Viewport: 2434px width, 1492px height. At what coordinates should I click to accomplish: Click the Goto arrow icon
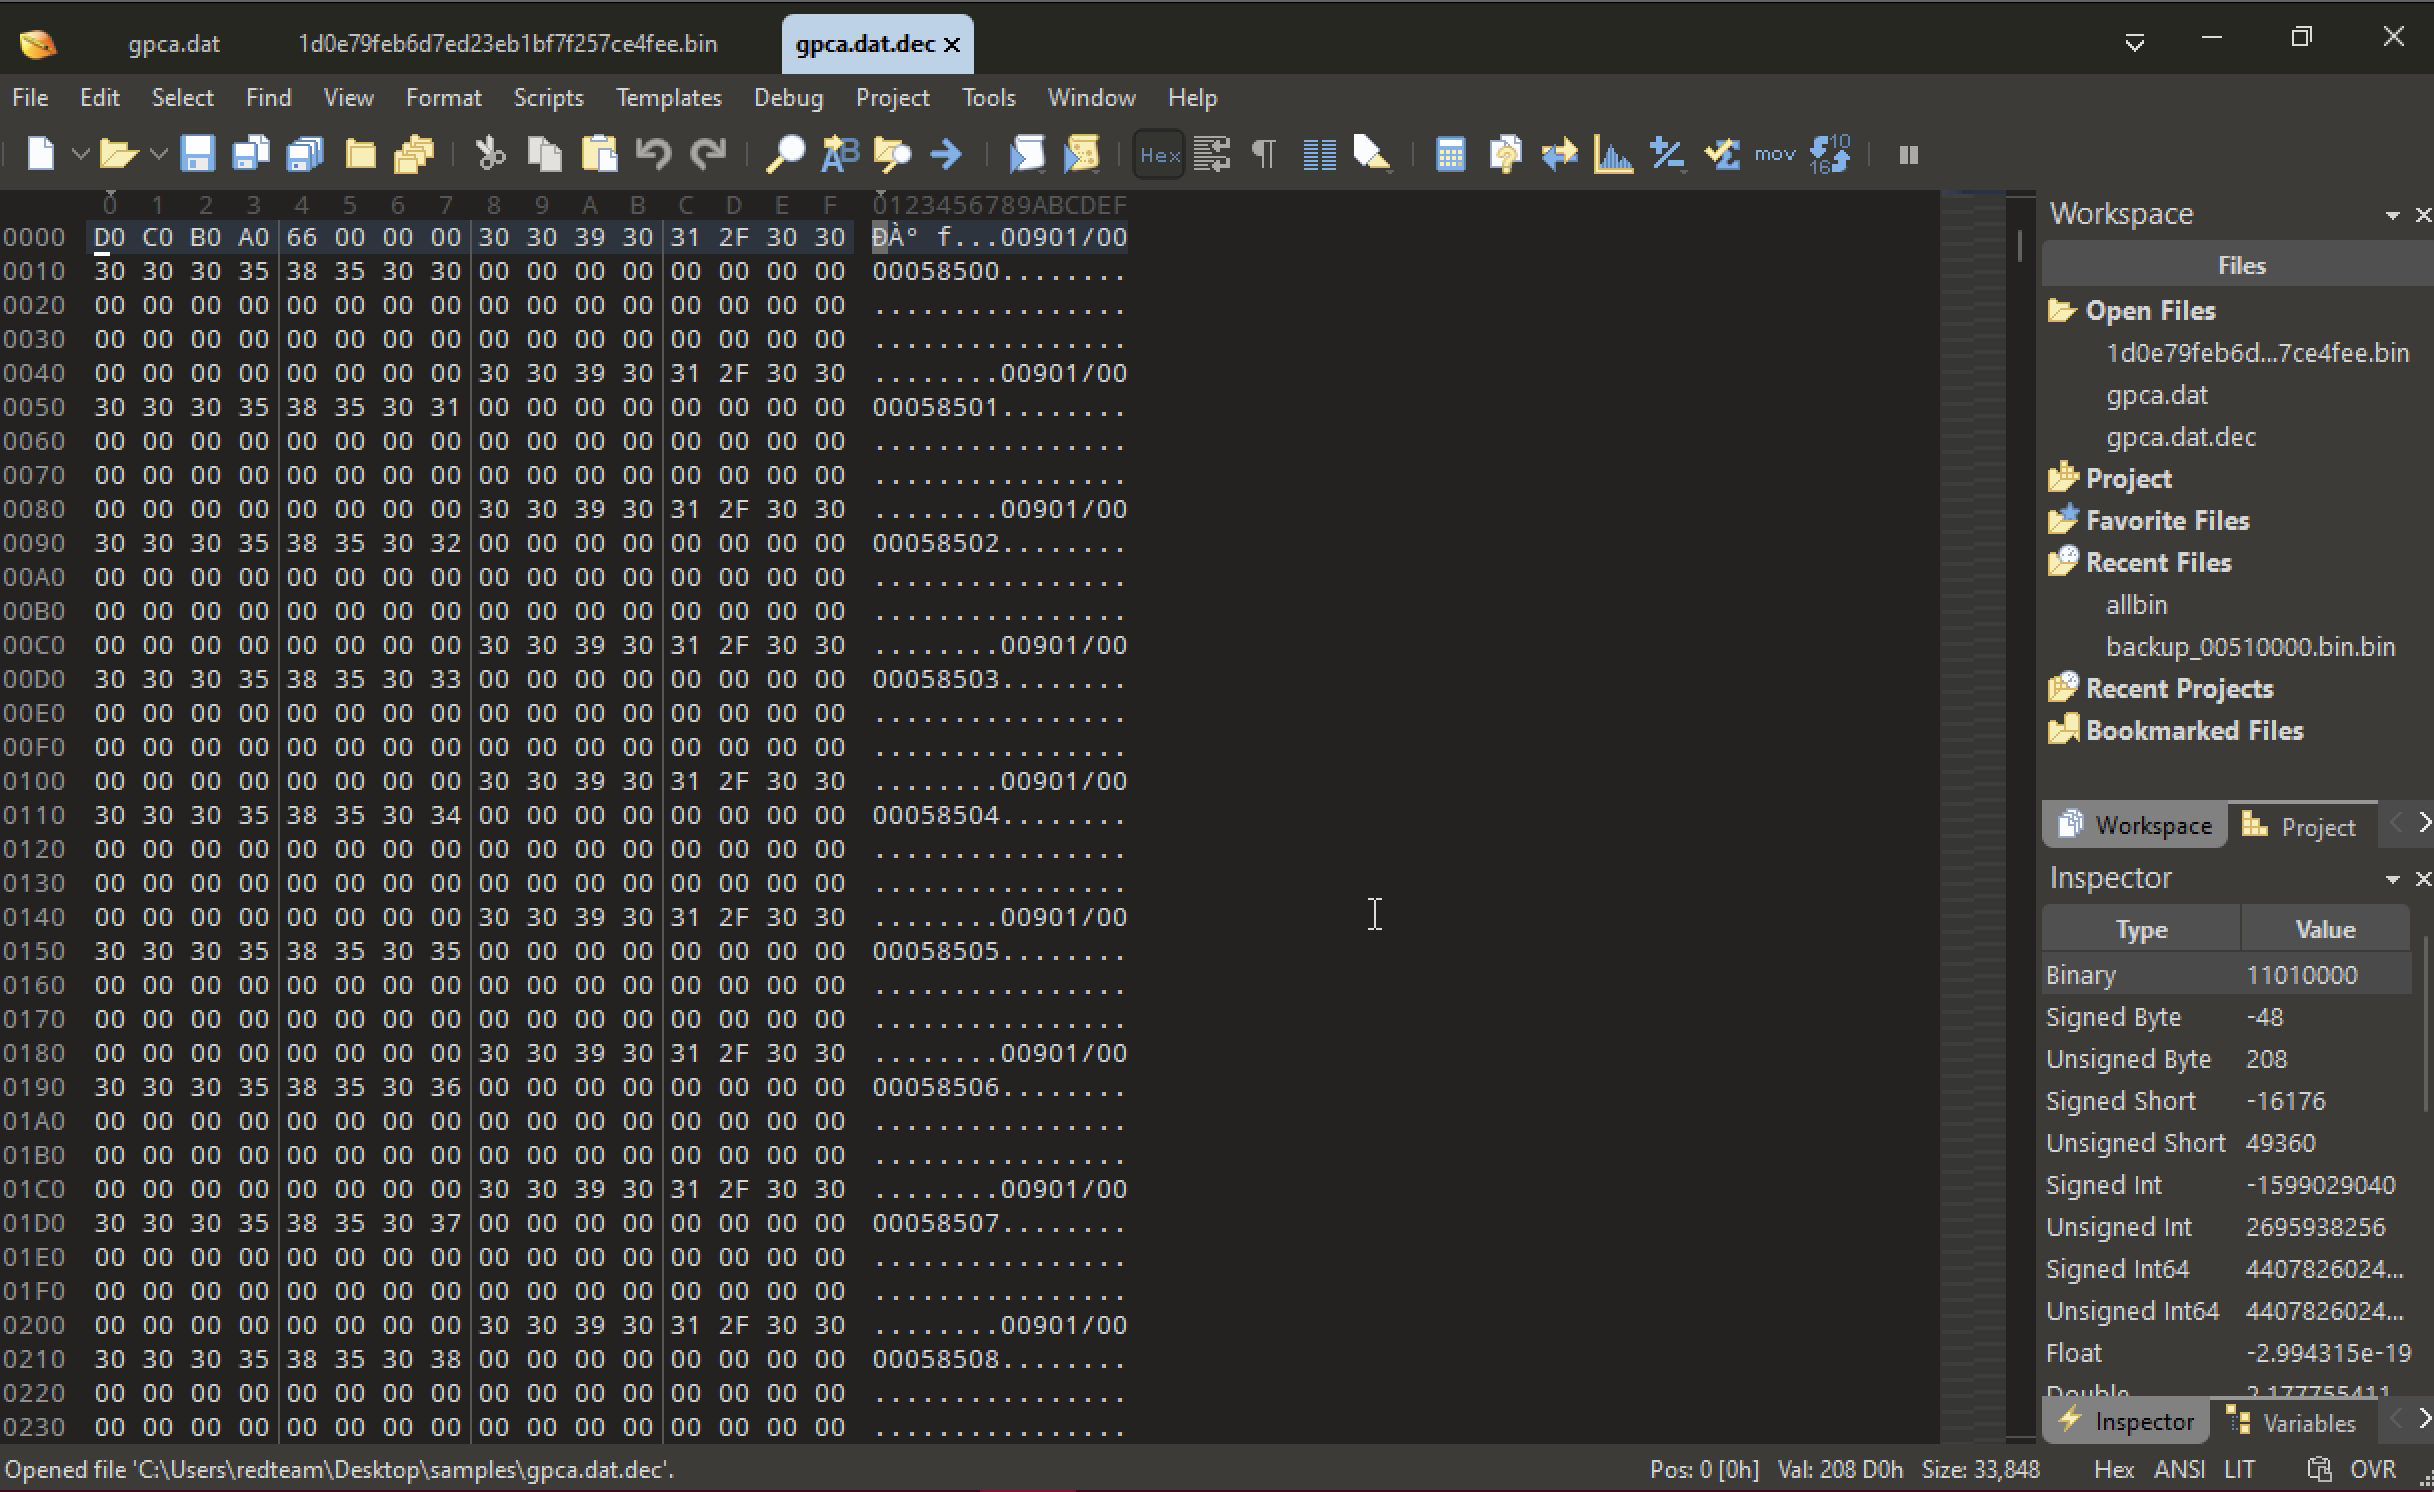[x=946, y=155]
